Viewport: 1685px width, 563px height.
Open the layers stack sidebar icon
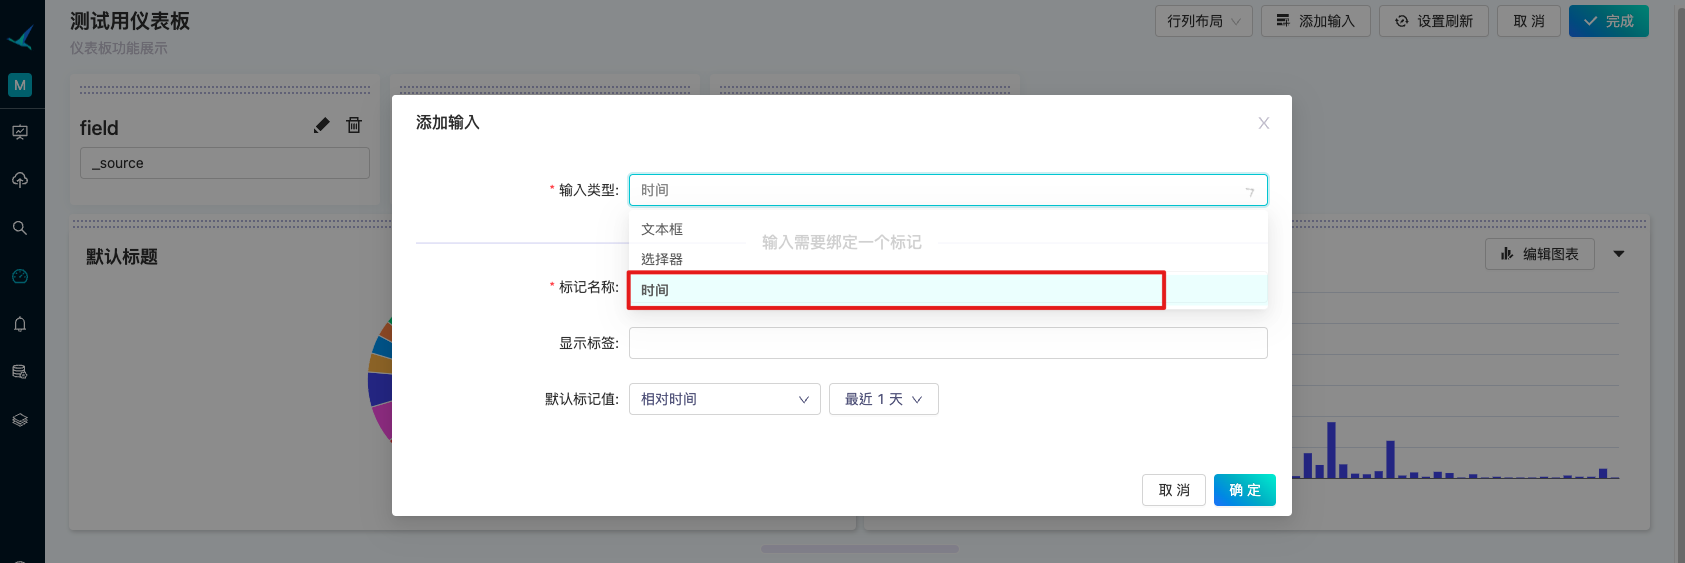click(20, 420)
